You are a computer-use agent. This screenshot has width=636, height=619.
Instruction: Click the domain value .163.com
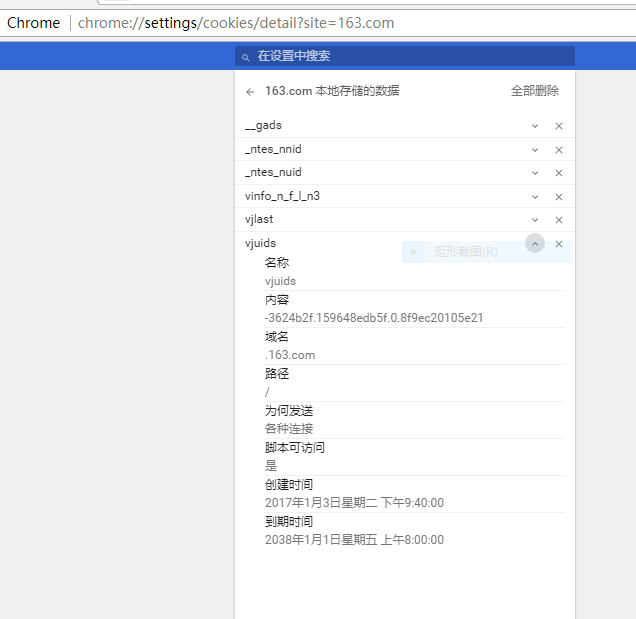(x=290, y=355)
